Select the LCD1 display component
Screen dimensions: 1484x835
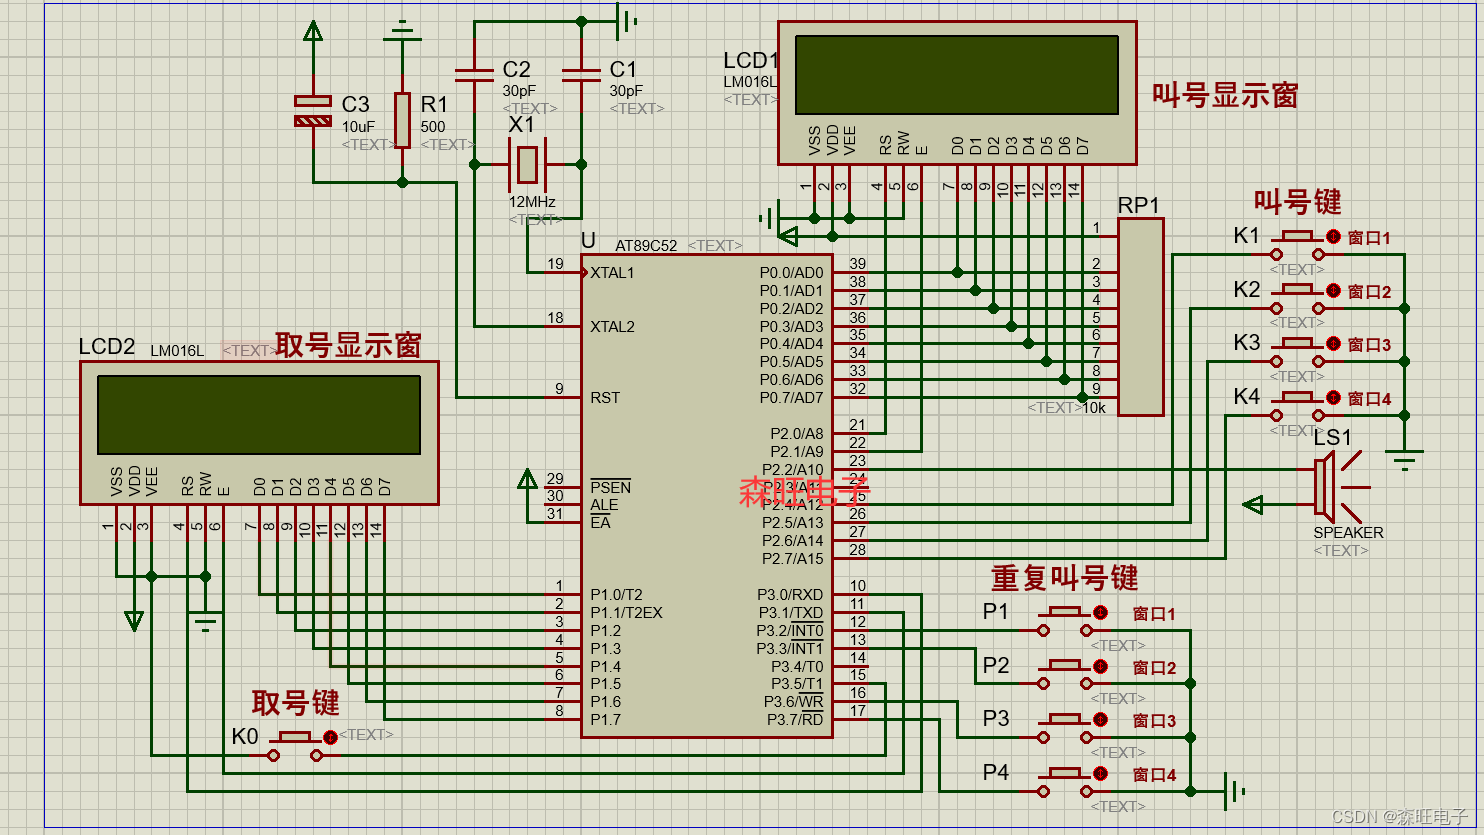957,93
